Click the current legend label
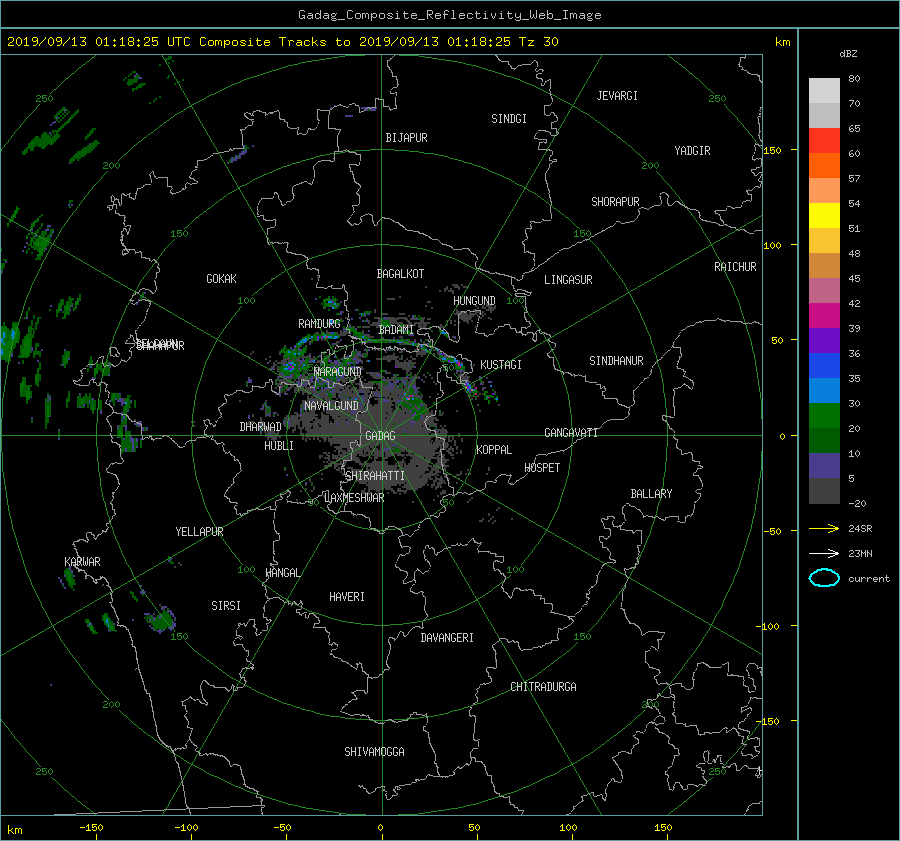The width and height of the screenshot is (900, 841). (x=869, y=579)
